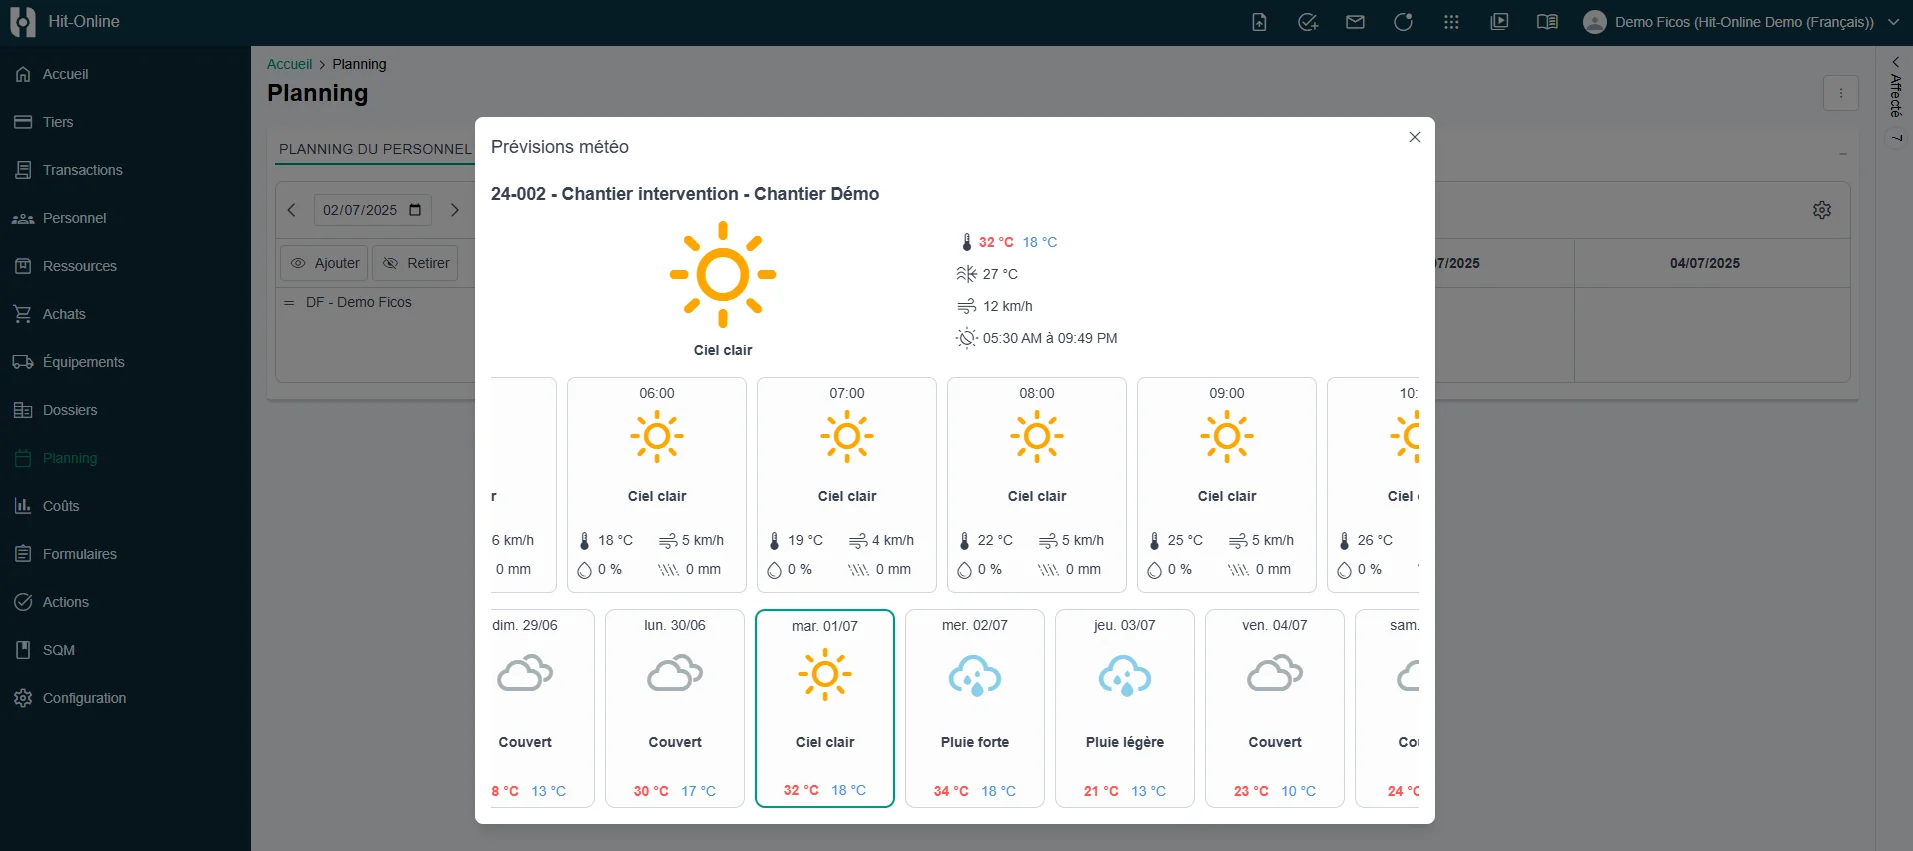Click the Hit-Online logo icon
Image resolution: width=1913 pixels, height=851 pixels.
[22, 22]
